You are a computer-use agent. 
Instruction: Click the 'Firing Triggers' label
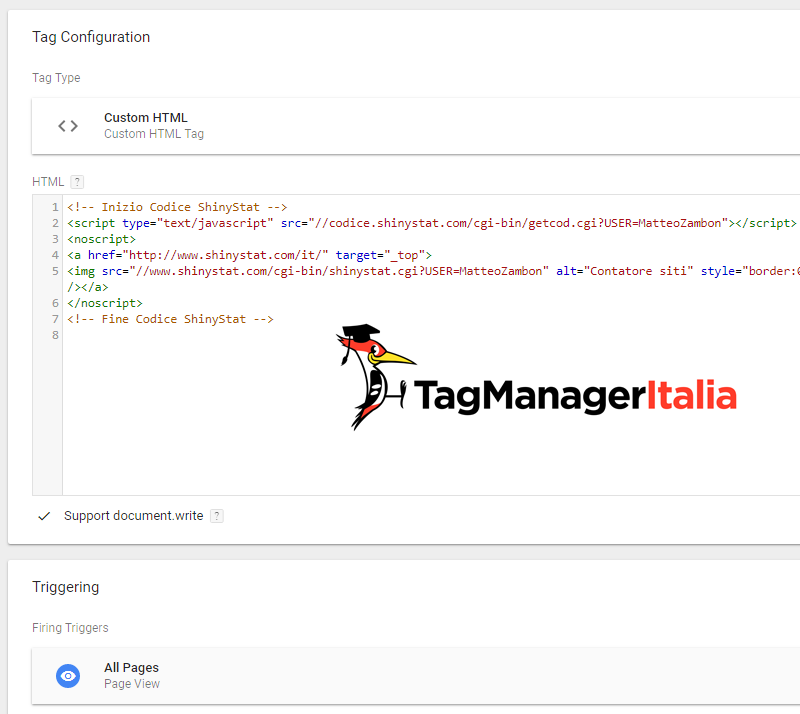coord(70,628)
